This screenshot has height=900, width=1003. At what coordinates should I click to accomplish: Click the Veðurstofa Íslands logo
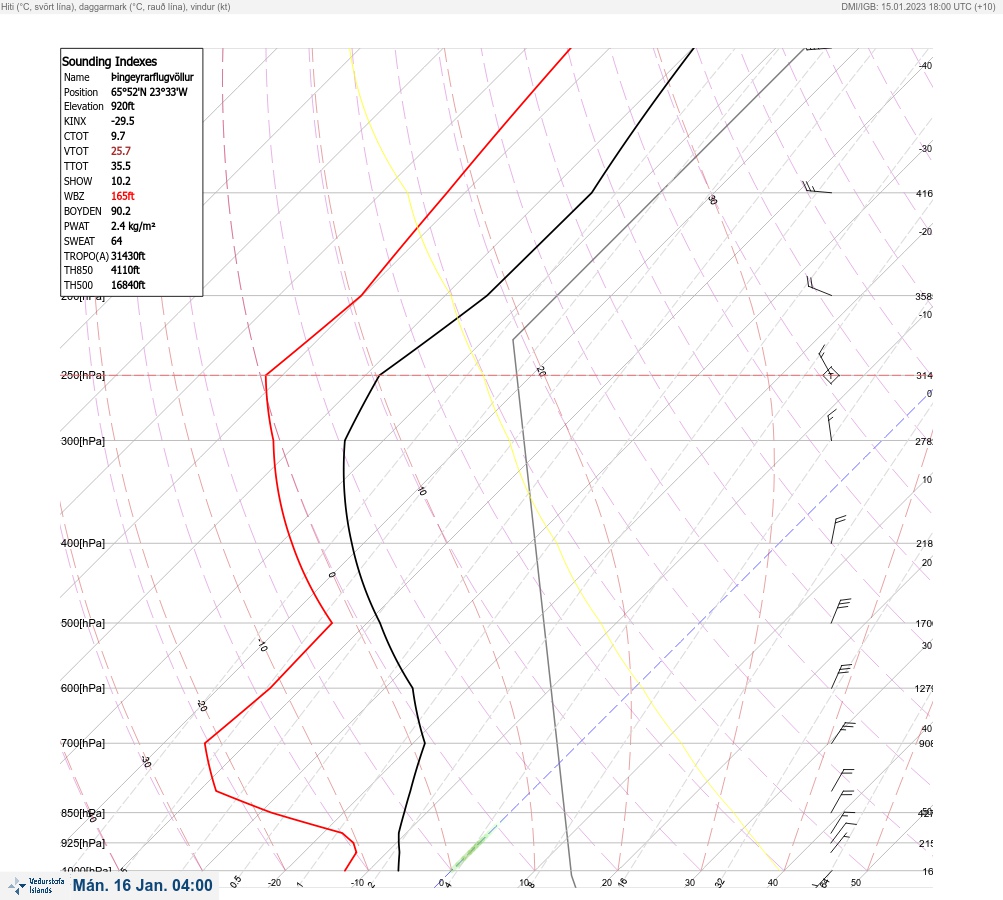[x=36, y=886]
